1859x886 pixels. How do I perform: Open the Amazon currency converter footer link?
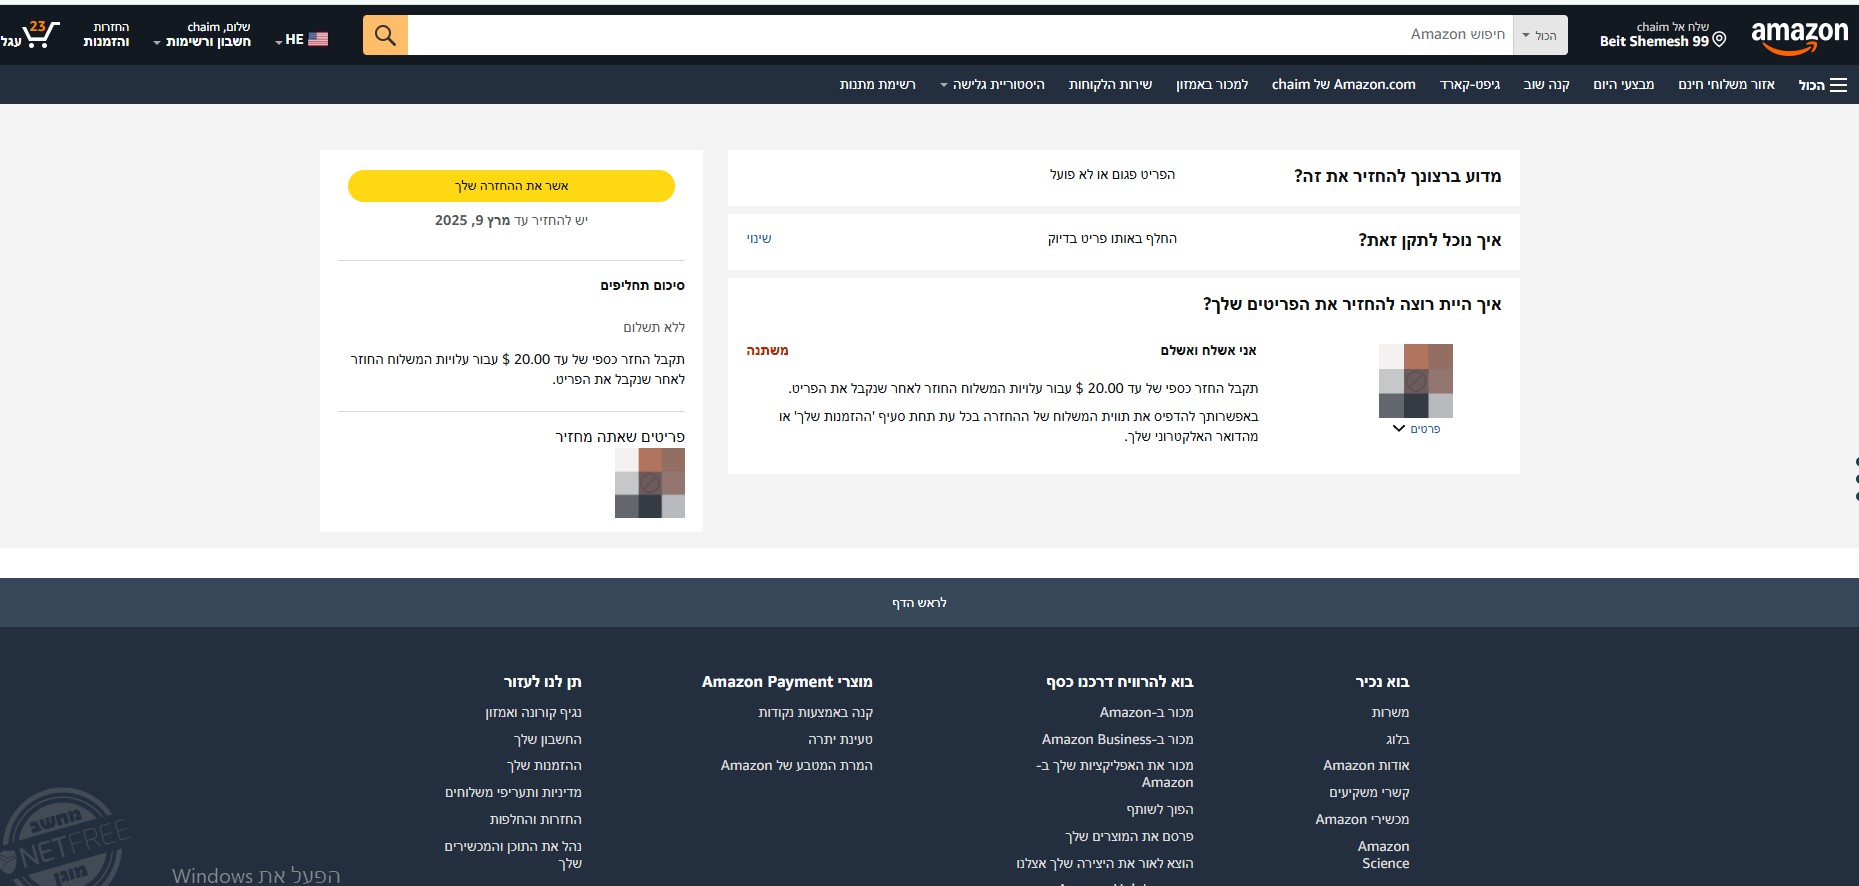click(796, 766)
